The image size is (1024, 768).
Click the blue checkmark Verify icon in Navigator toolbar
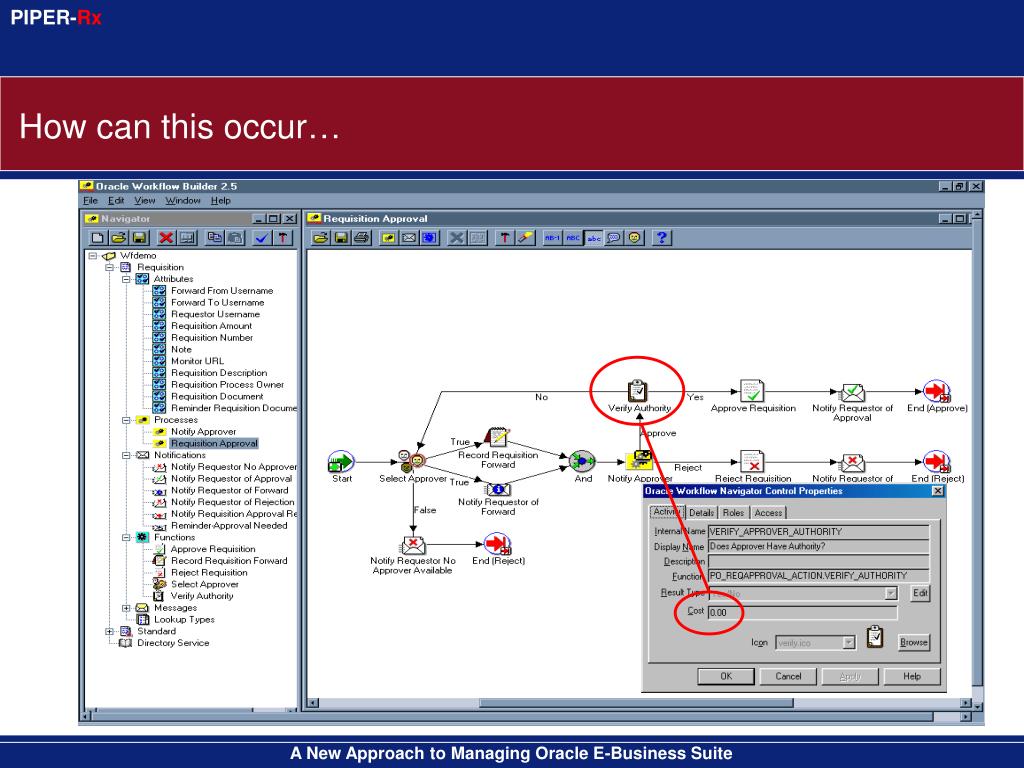(262, 238)
